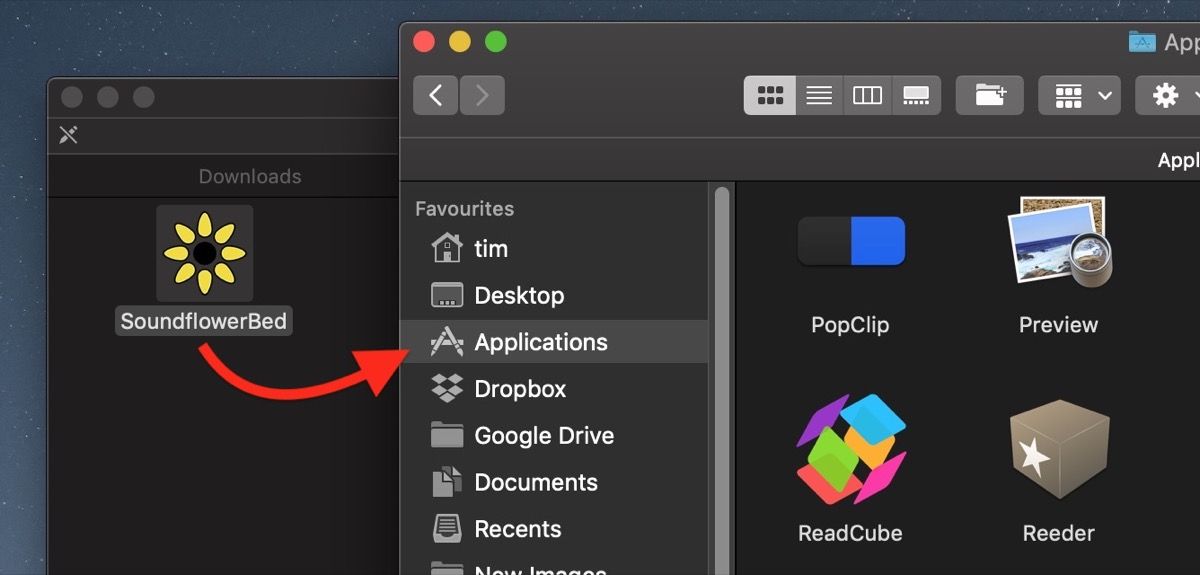Switch to icon view mode

click(770, 95)
